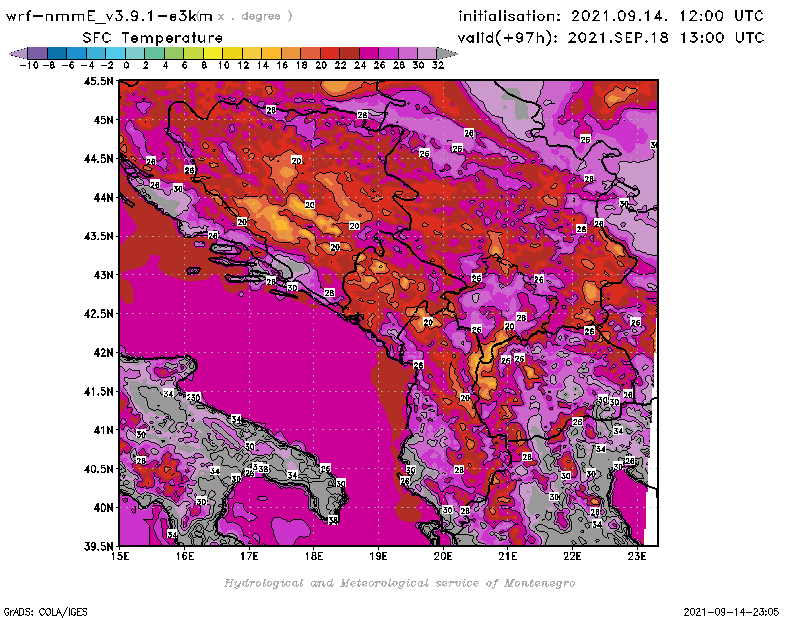Pick the legend swatch between 28 and 30
The height and width of the screenshot is (618, 800).
click(x=408, y=53)
